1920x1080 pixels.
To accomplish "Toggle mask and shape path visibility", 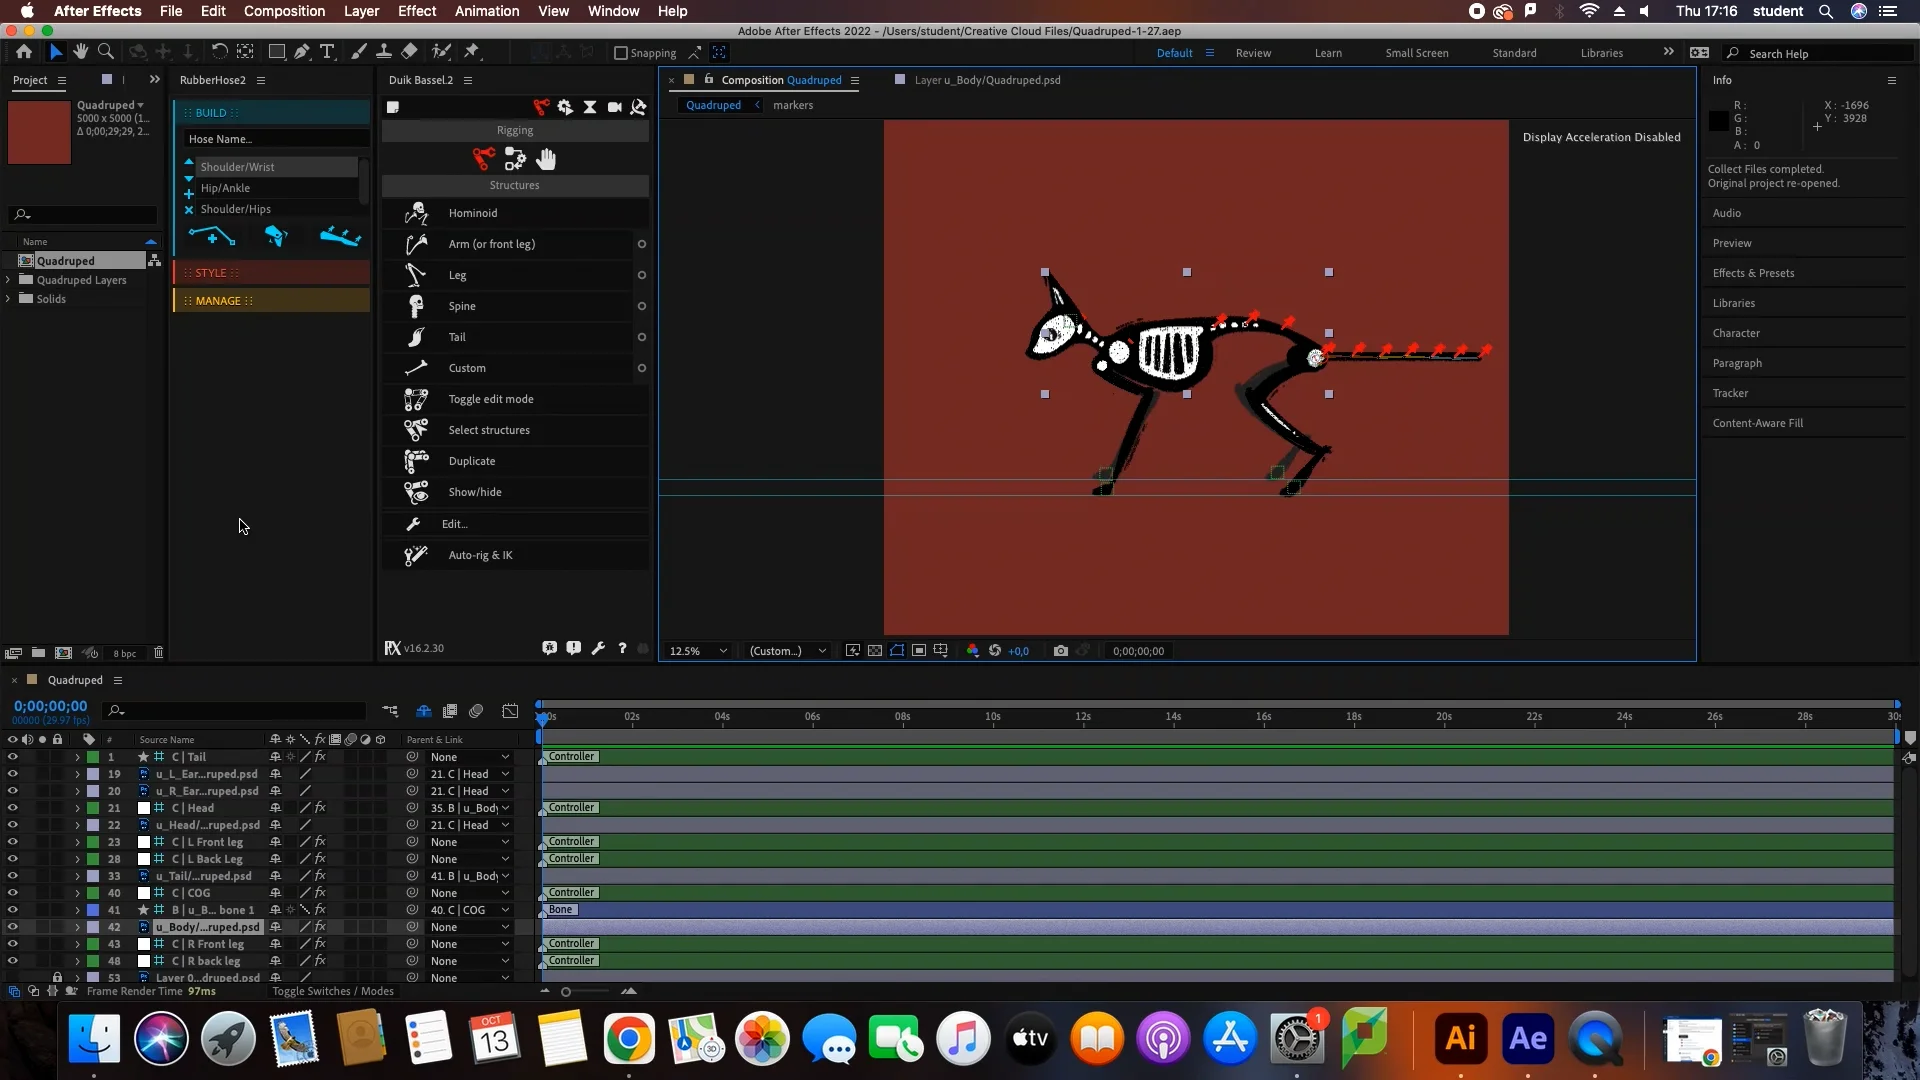I will point(897,651).
